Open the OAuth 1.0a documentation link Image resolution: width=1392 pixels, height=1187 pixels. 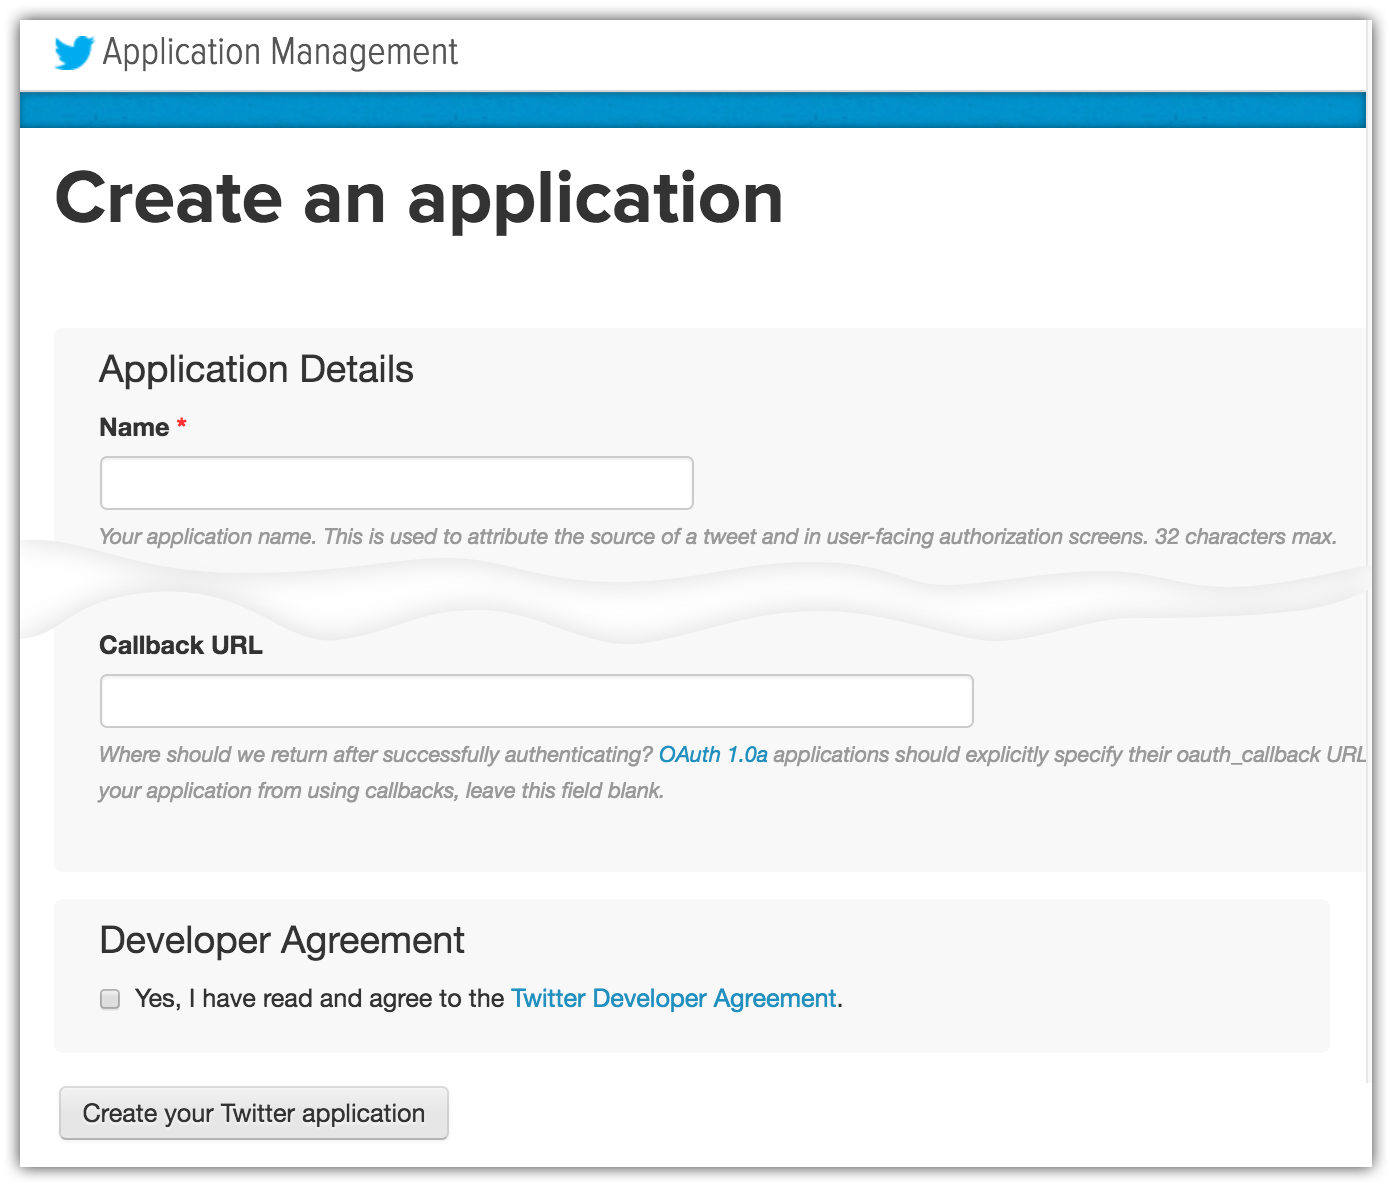pos(713,755)
